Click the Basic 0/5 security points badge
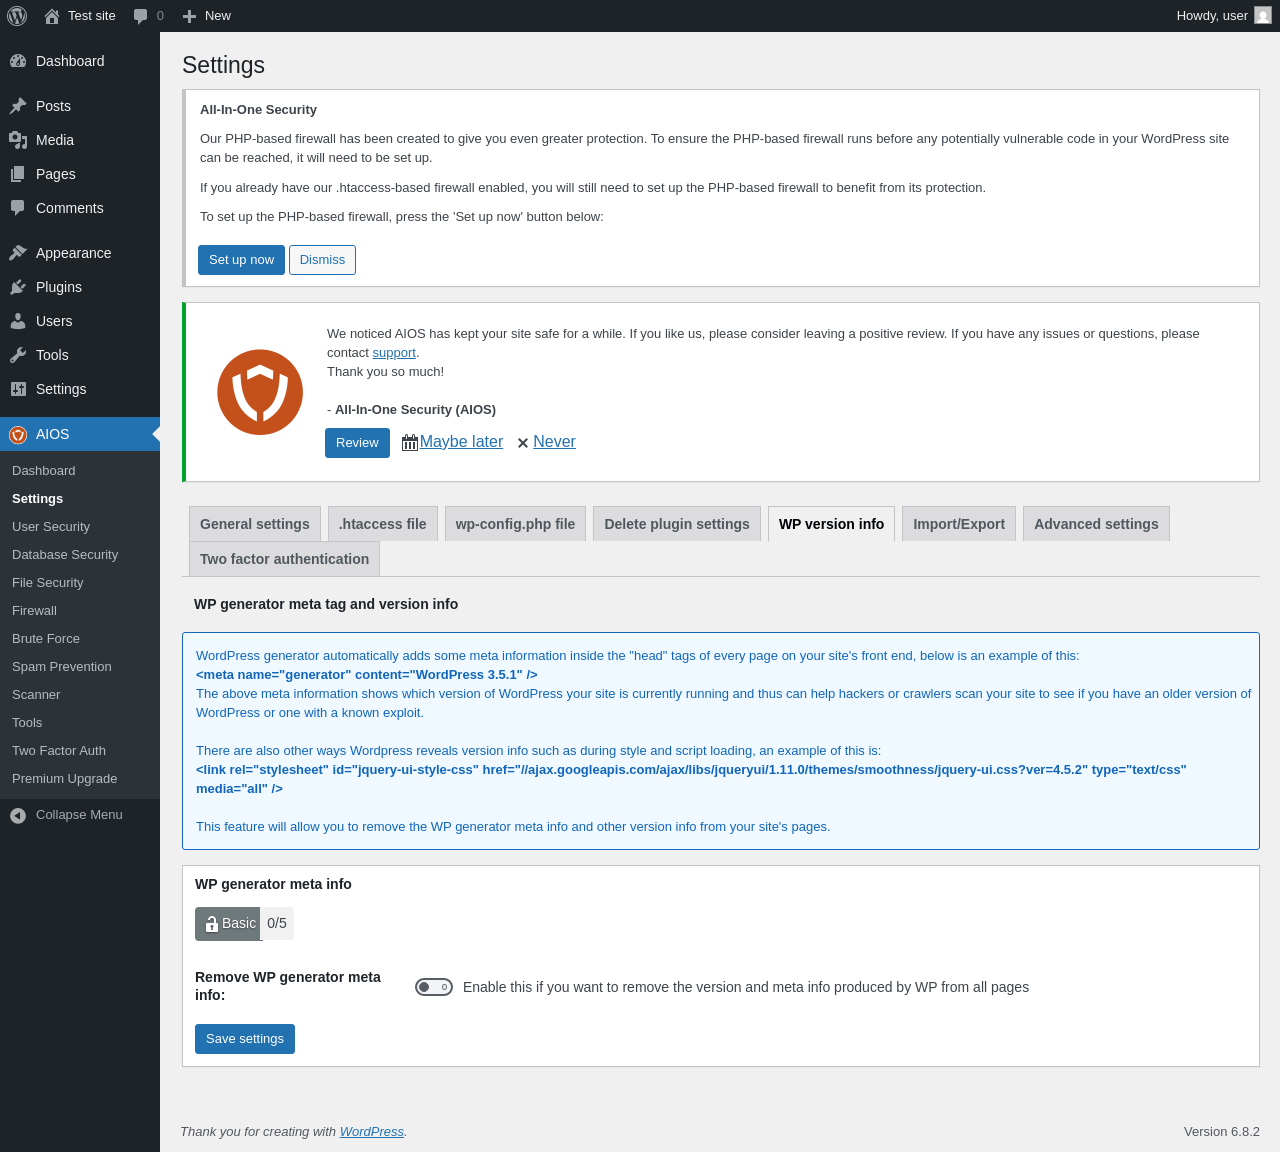The width and height of the screenshot is (1280, 1152). [244, 924]
